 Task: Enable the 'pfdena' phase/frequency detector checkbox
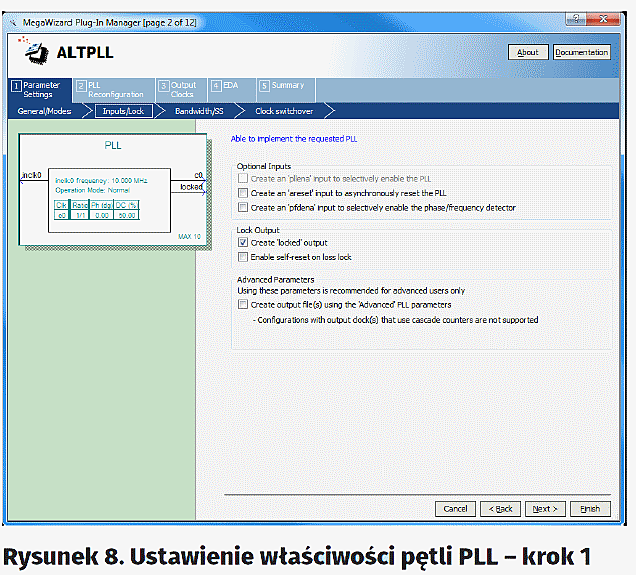click(x=242, y=207)
